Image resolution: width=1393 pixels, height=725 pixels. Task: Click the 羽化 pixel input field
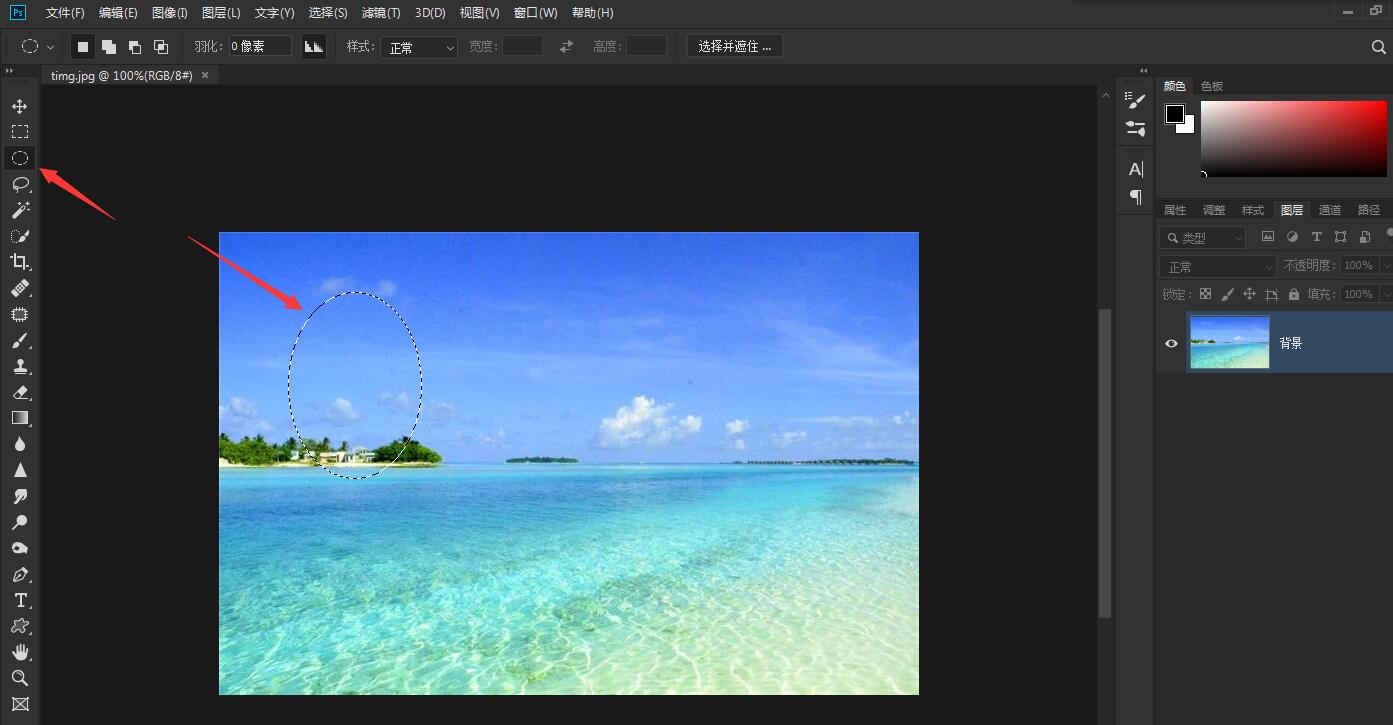pos(258,44)
